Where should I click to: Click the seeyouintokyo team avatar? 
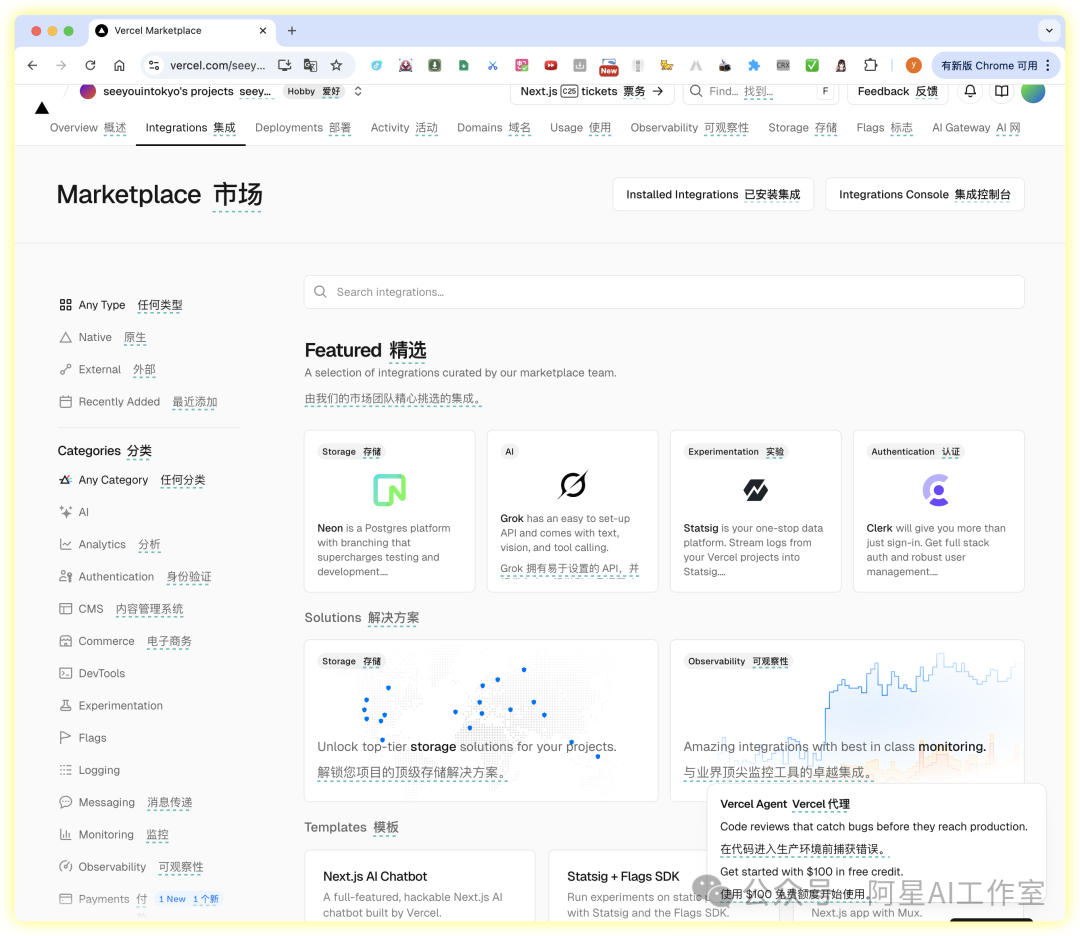(x=87, y=91)
